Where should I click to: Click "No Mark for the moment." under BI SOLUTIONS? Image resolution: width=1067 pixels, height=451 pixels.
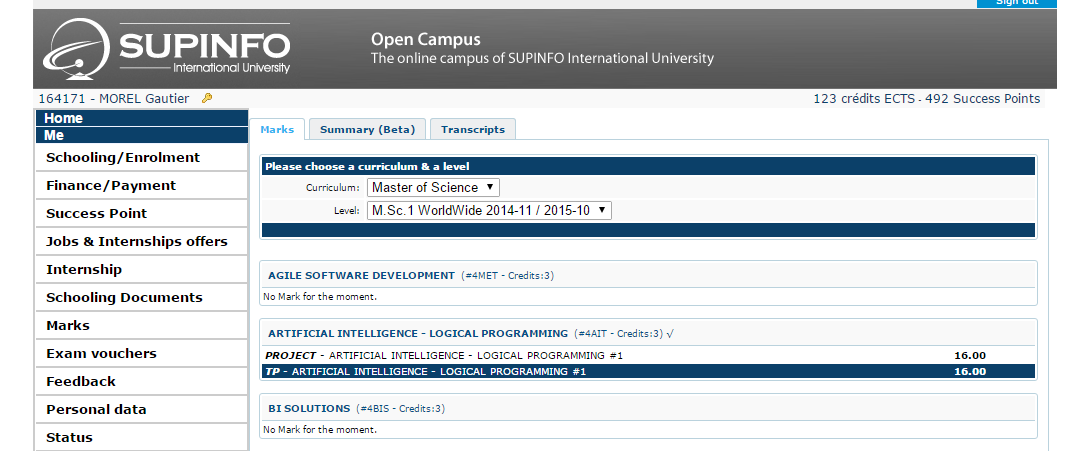[320, 429]
